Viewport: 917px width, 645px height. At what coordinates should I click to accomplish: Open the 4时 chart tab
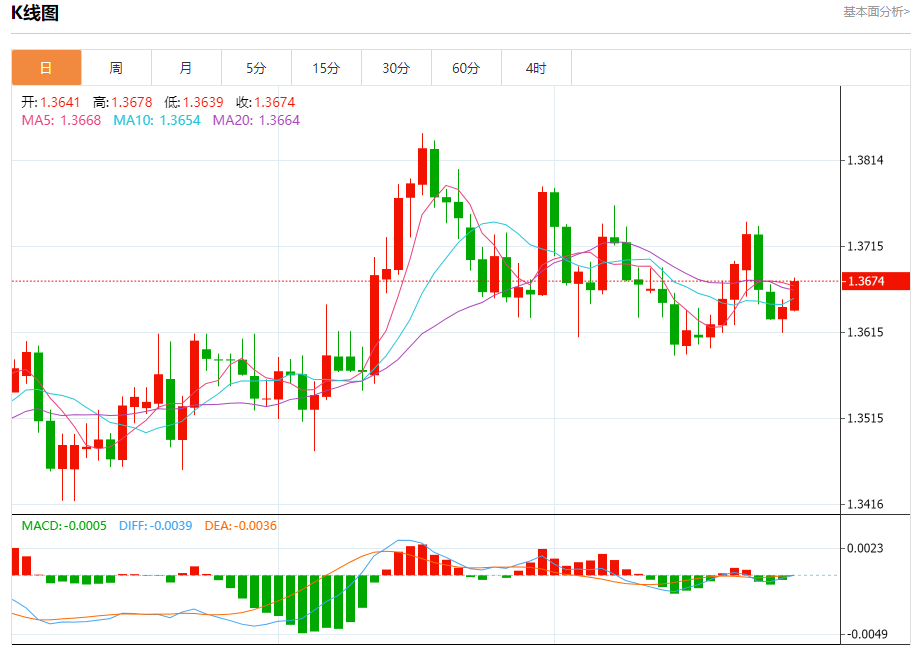point(536,68)
